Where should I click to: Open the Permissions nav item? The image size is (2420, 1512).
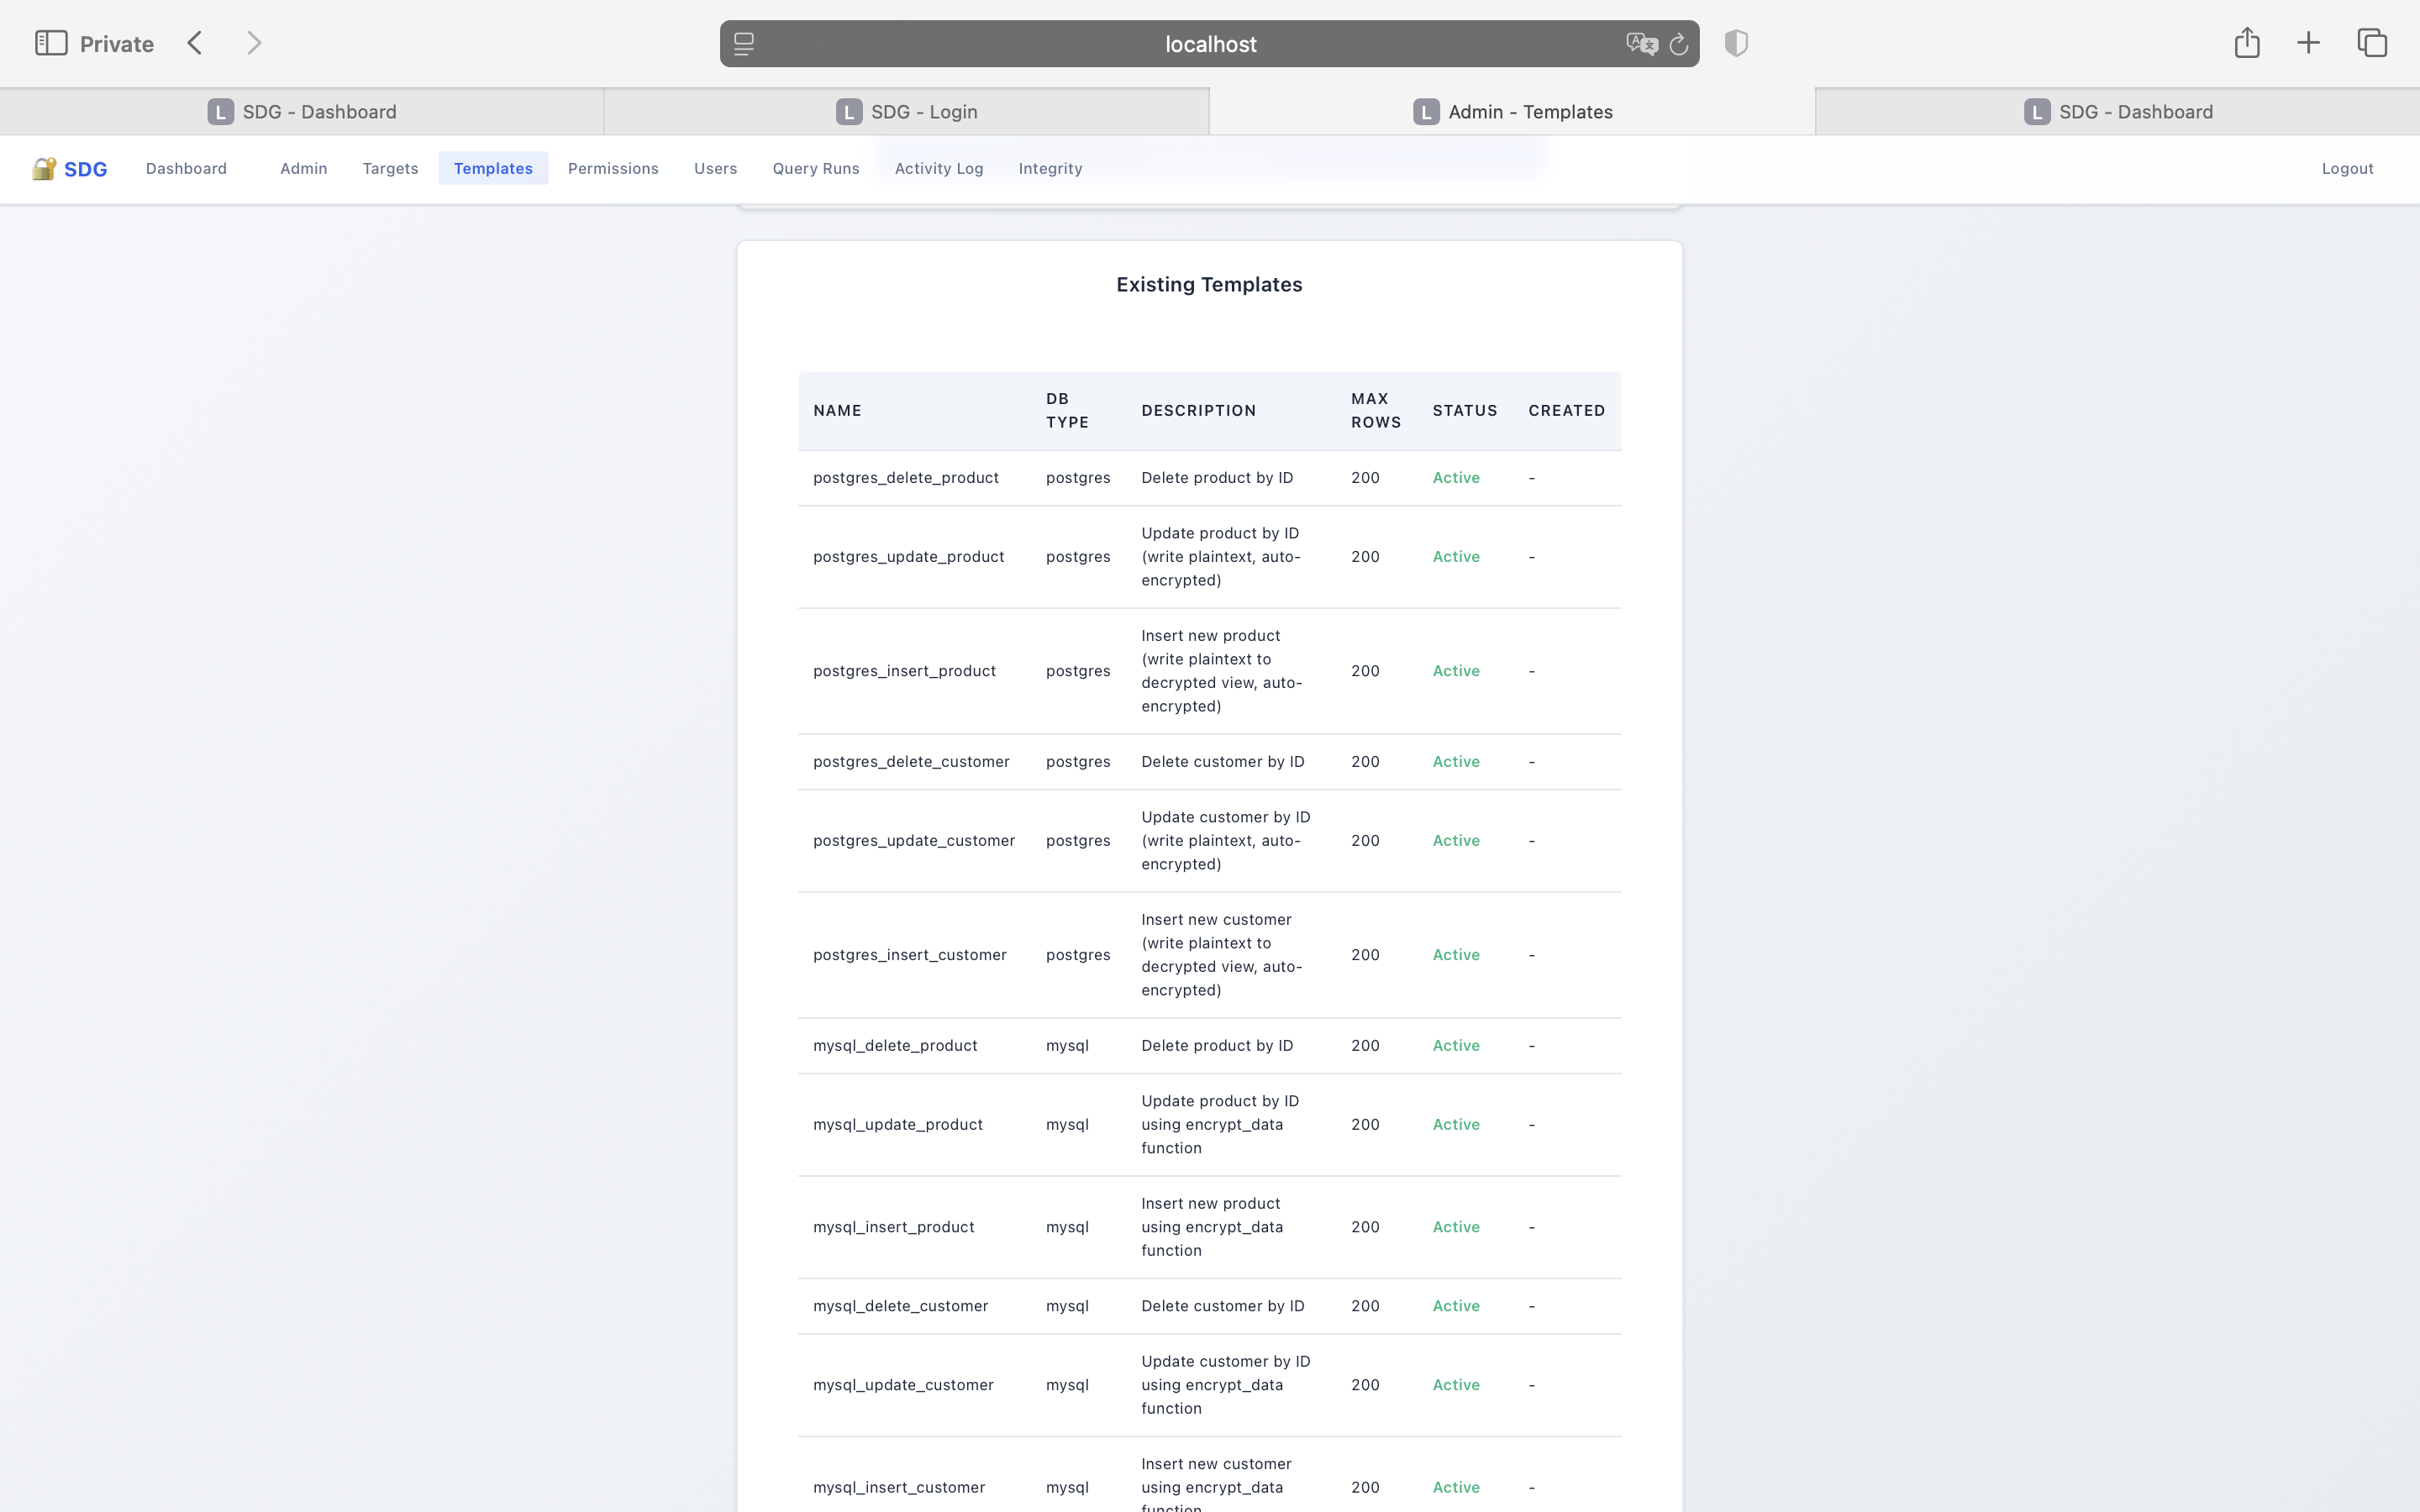point(613,169)
